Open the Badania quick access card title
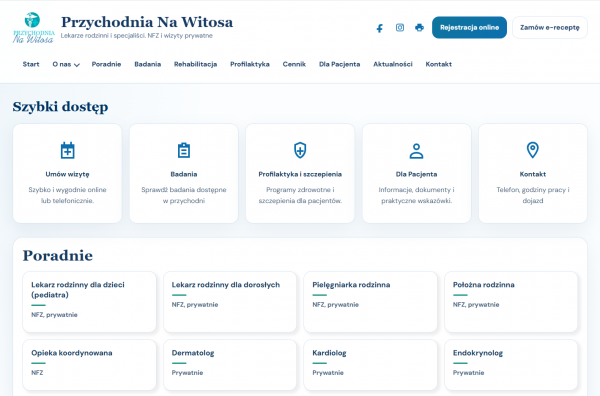 point(184,174)
